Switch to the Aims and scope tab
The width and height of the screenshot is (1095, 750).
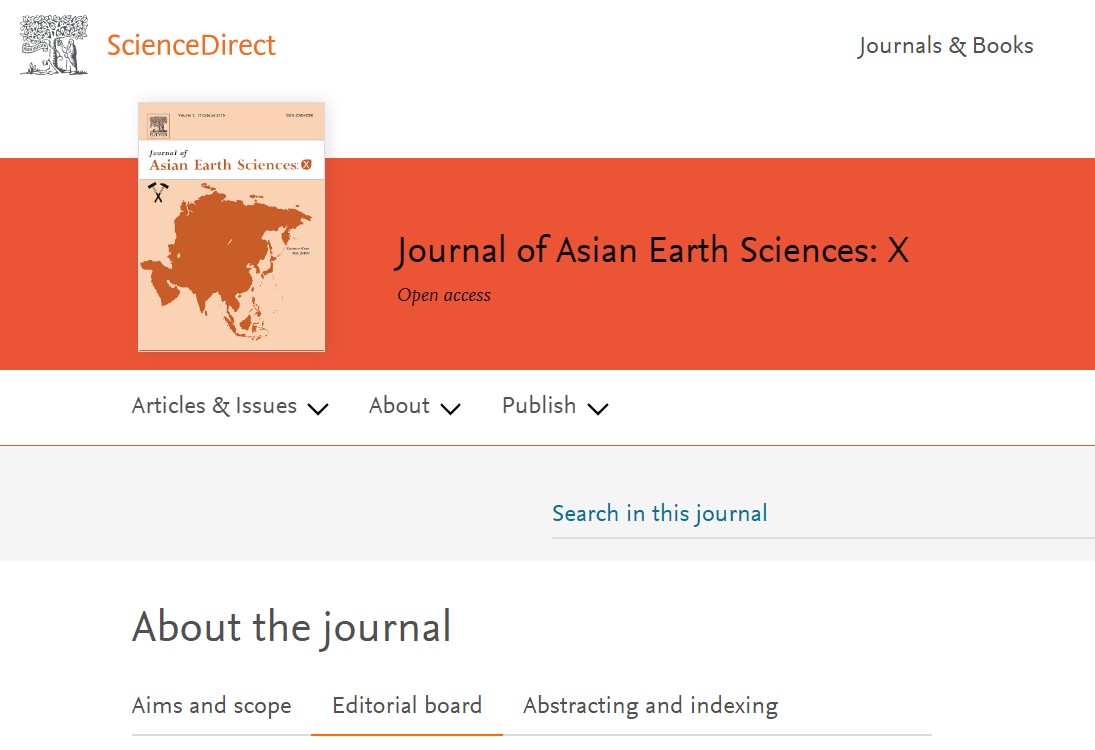click(212, 706)
